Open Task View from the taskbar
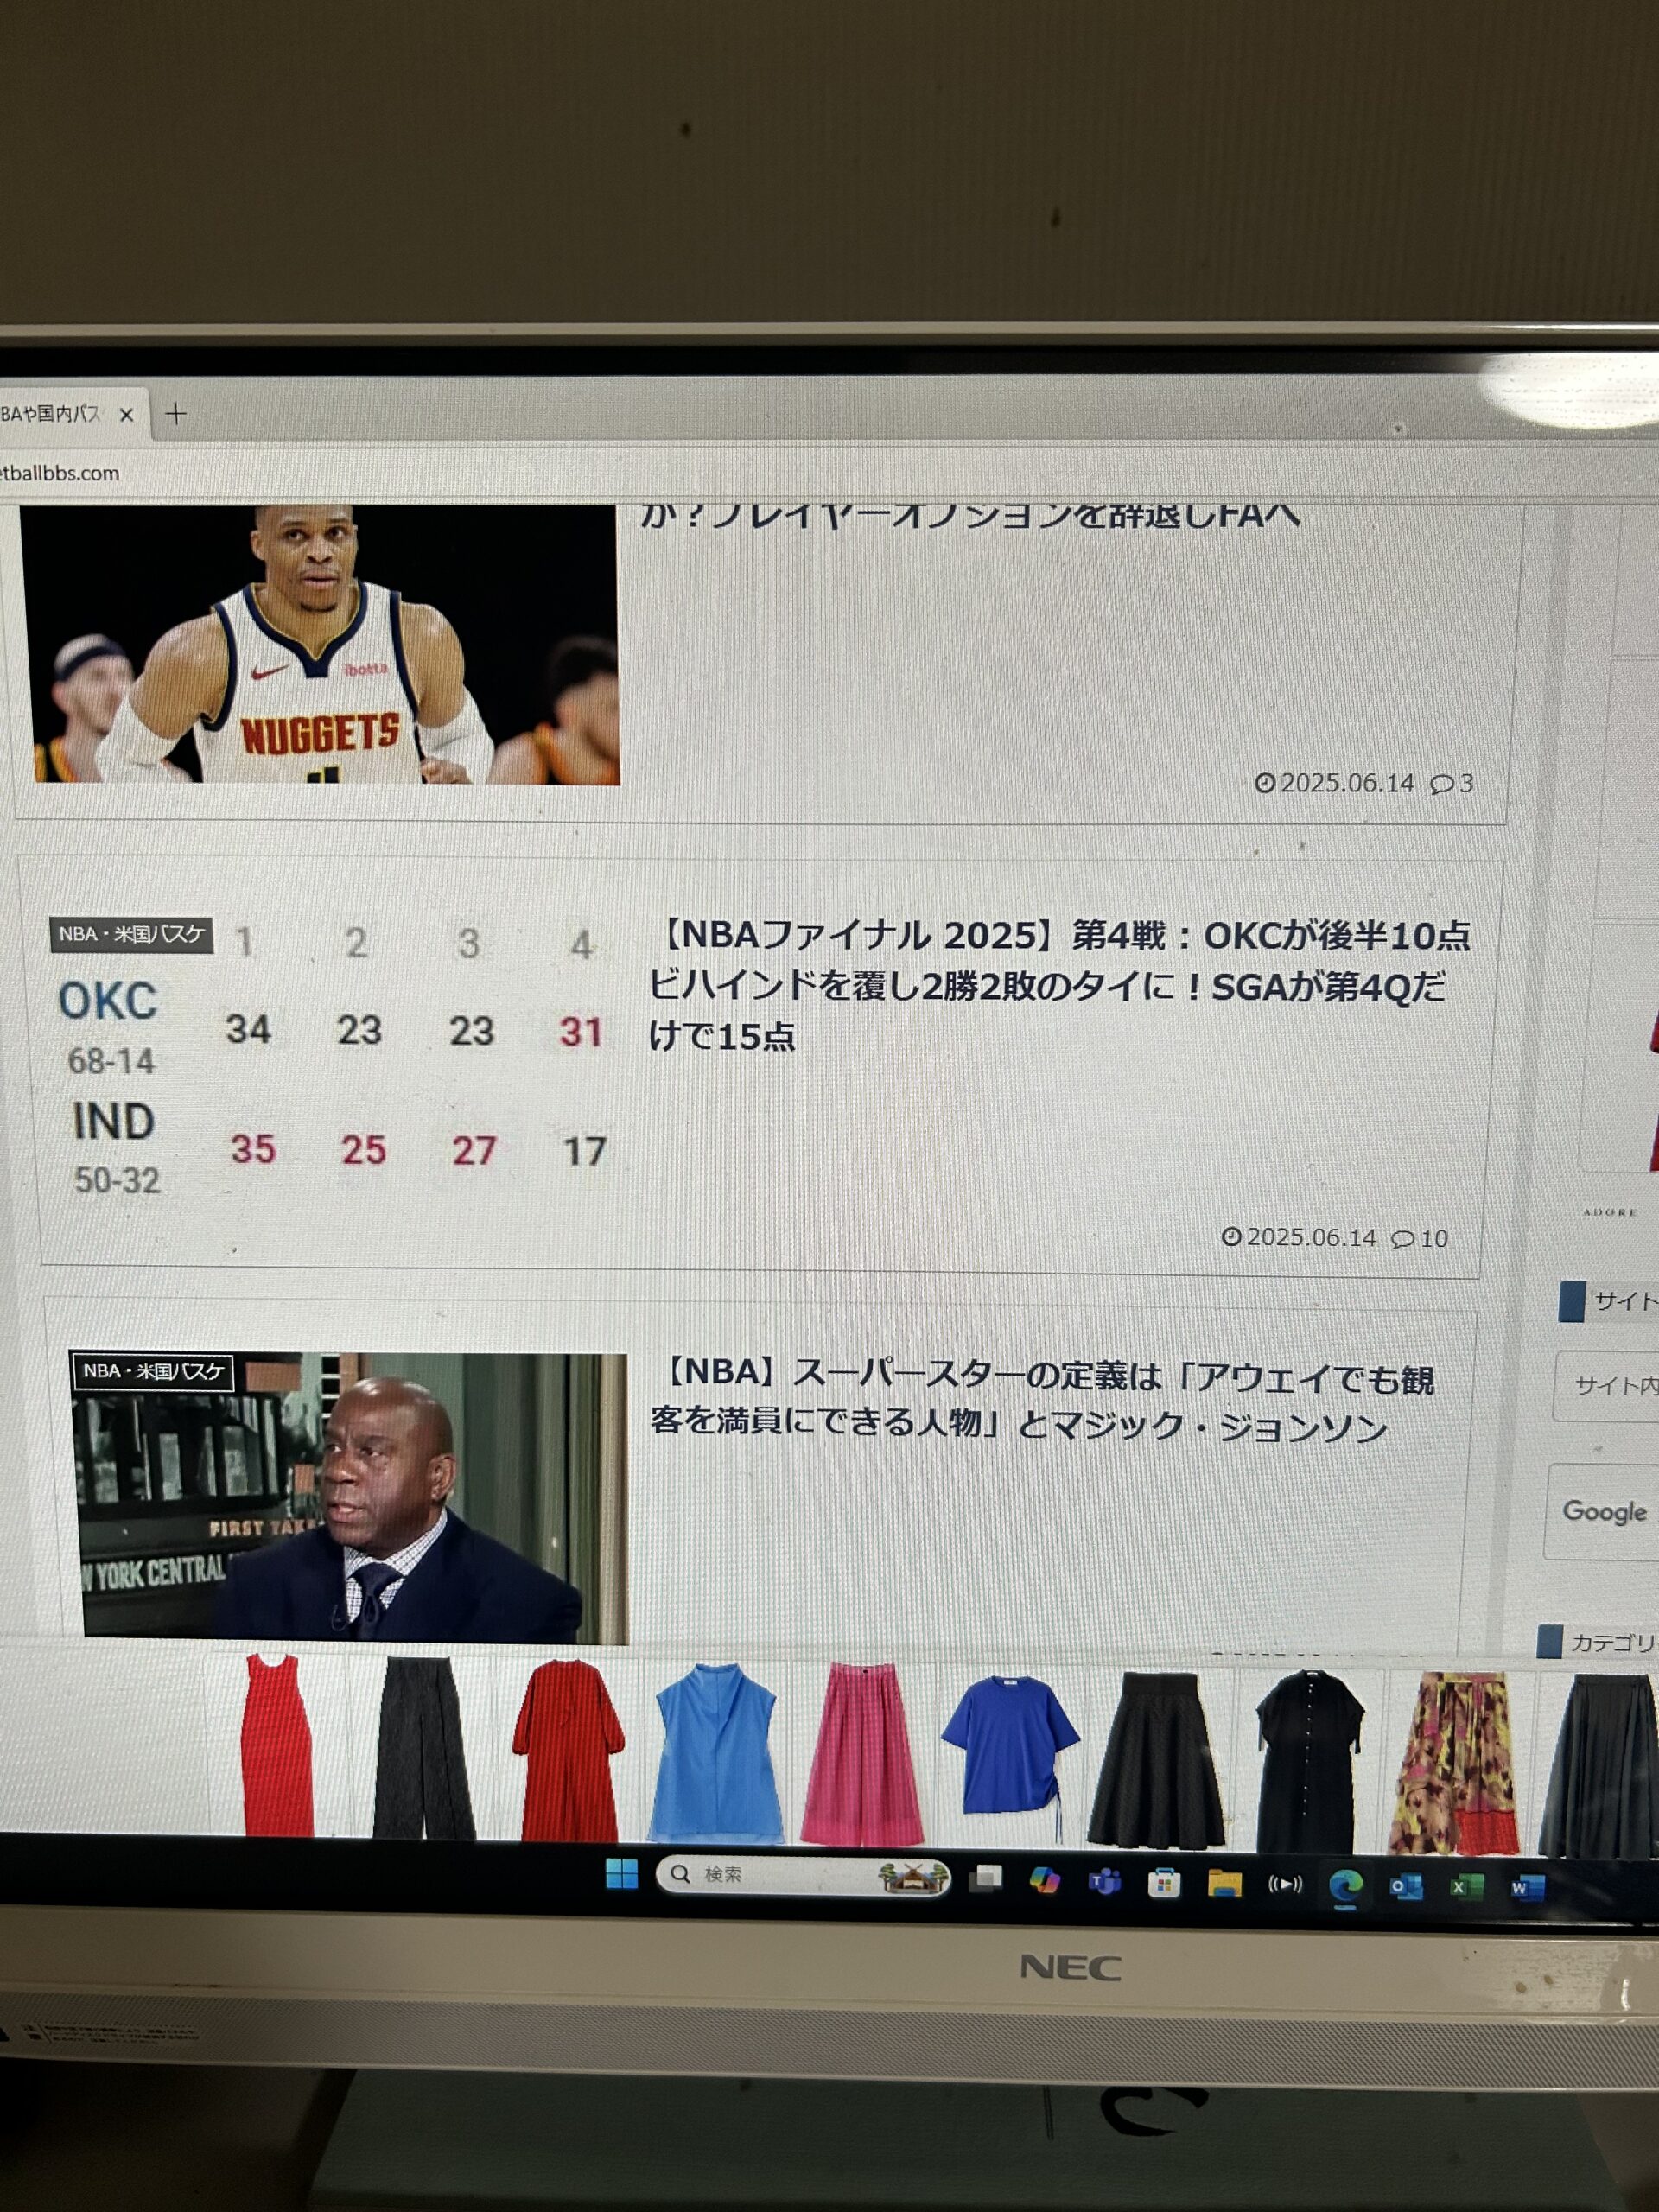 986,1878
